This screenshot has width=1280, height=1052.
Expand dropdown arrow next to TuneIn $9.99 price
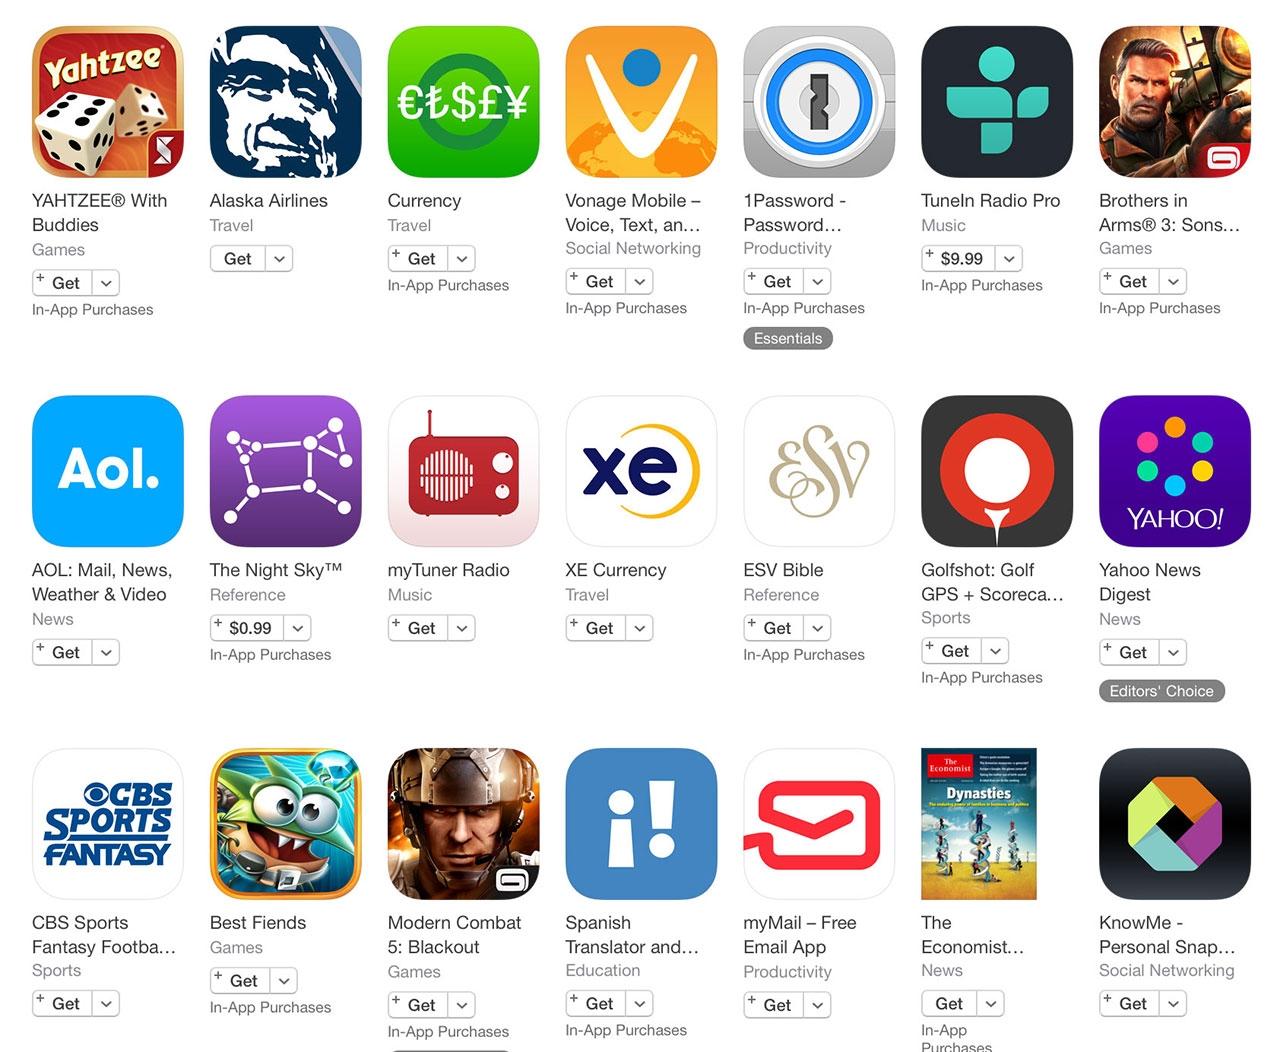1010,259
